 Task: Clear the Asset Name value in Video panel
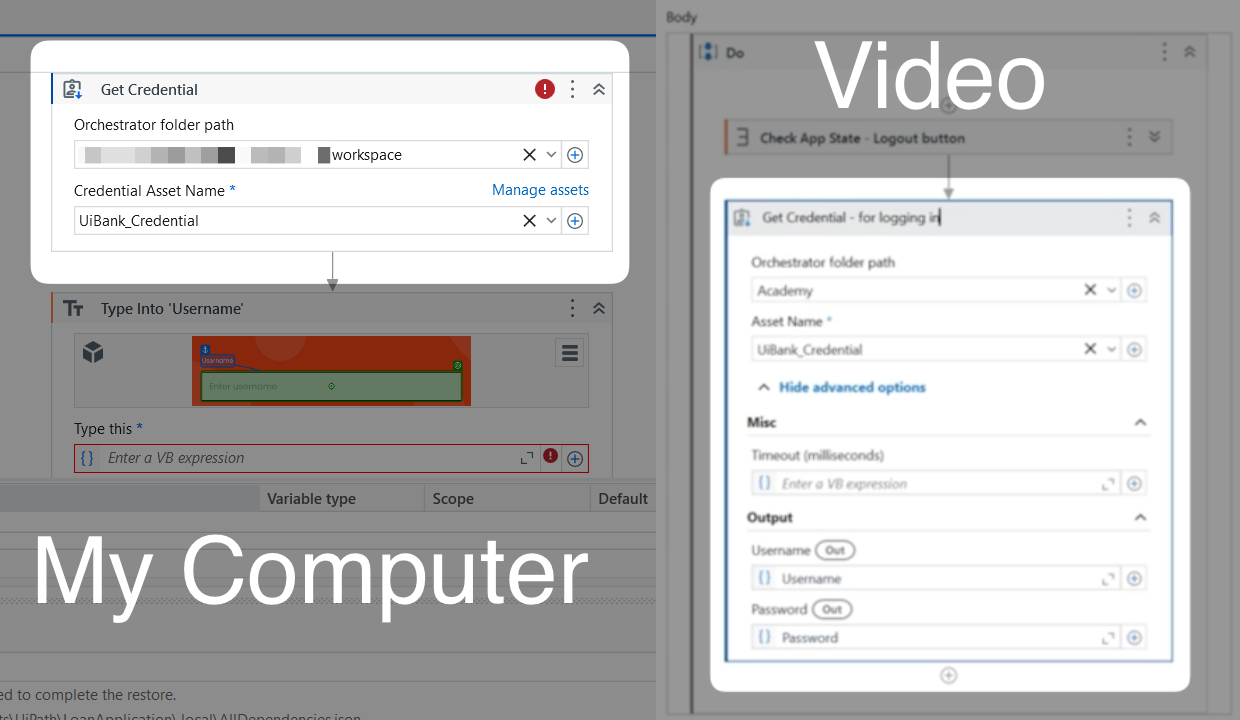1090,349
